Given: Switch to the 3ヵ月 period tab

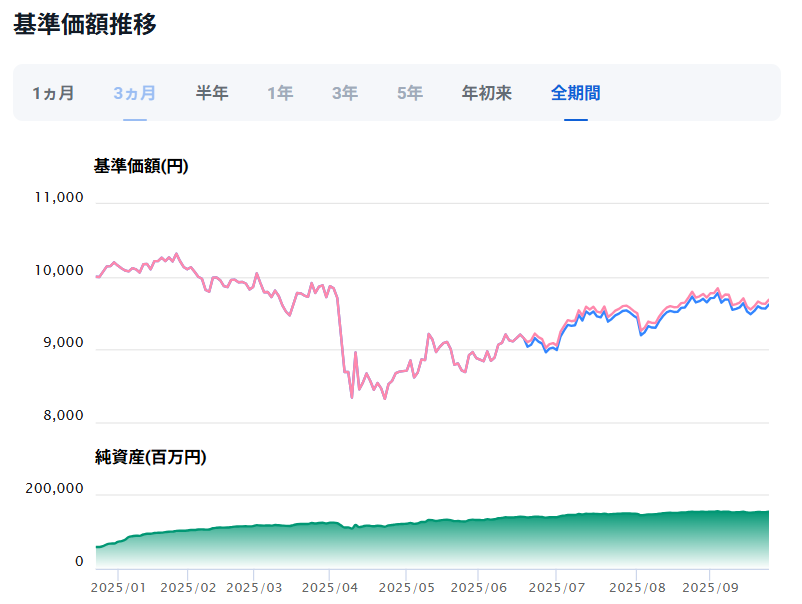Looking at the screenshot, I should click(135, 93).
